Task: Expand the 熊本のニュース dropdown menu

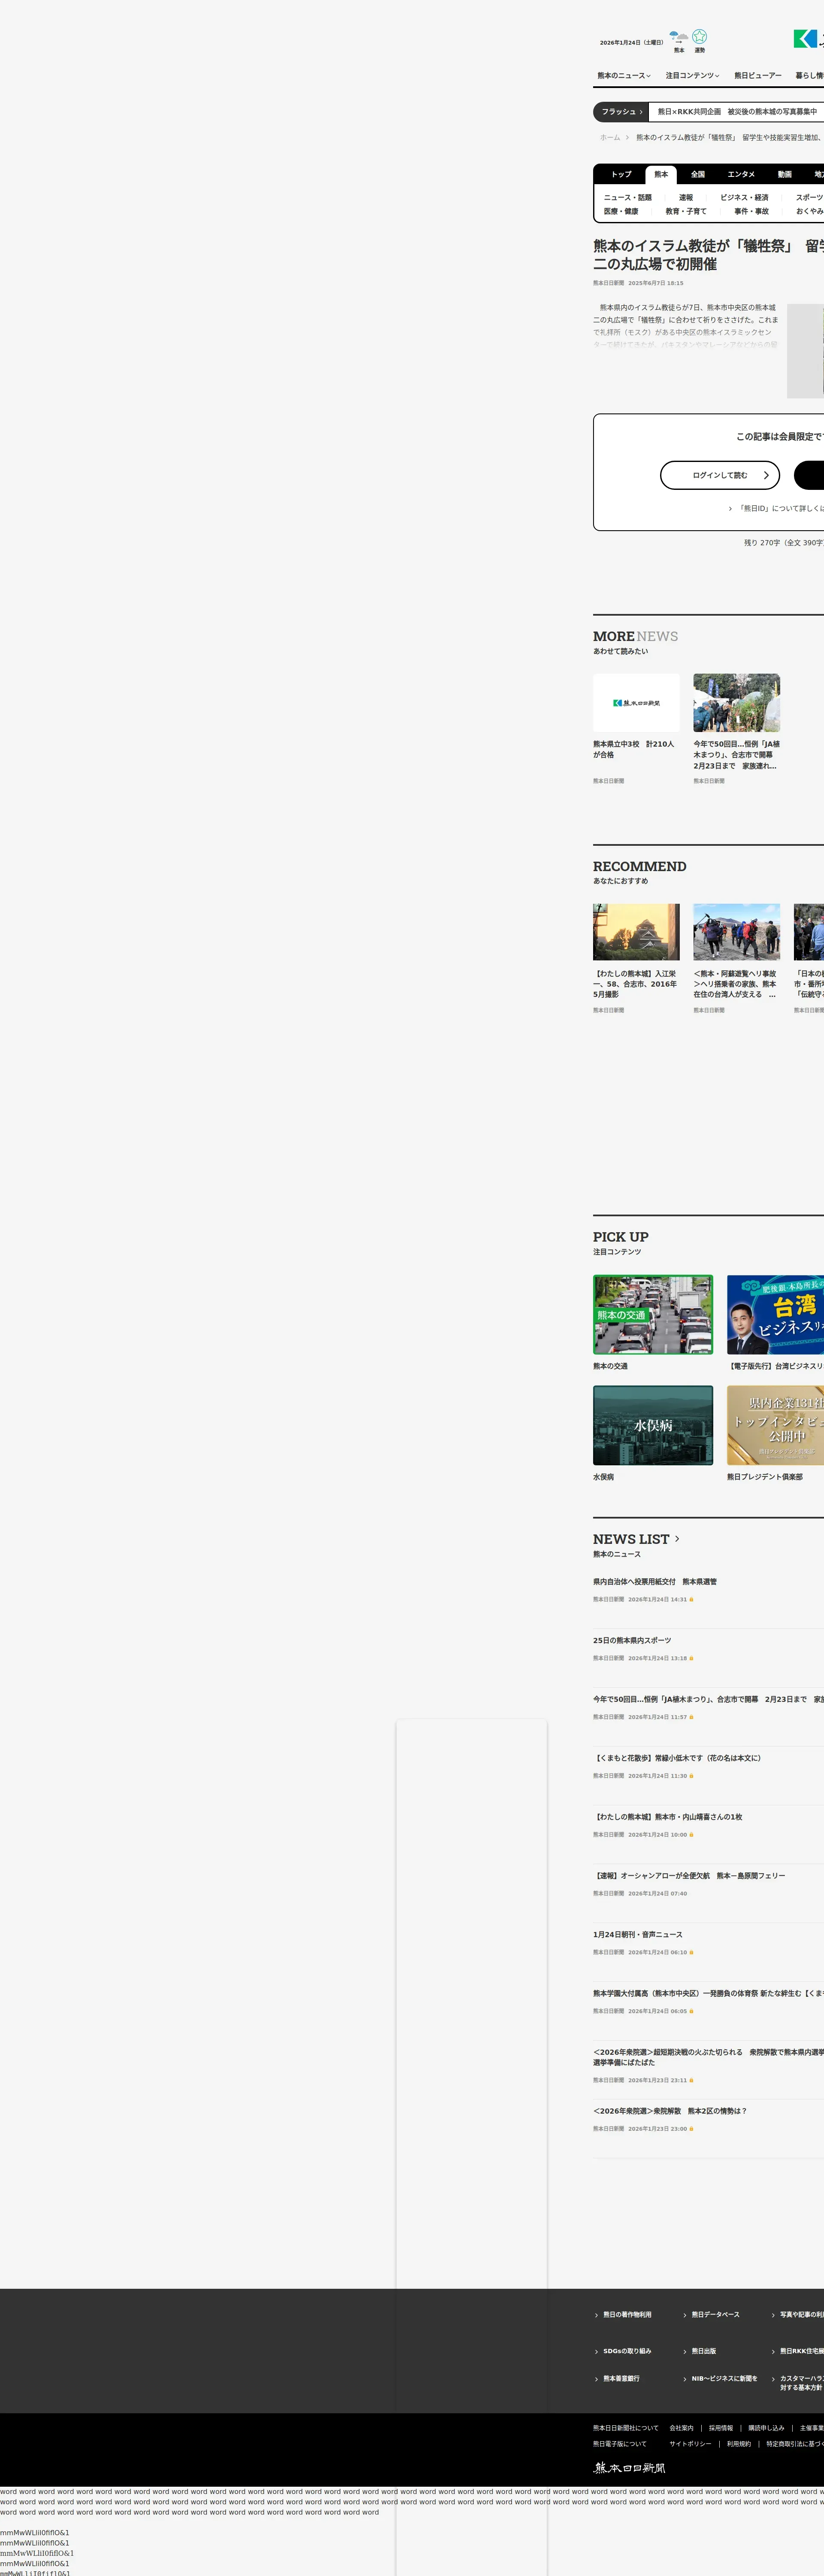Action: click(623, 76)
